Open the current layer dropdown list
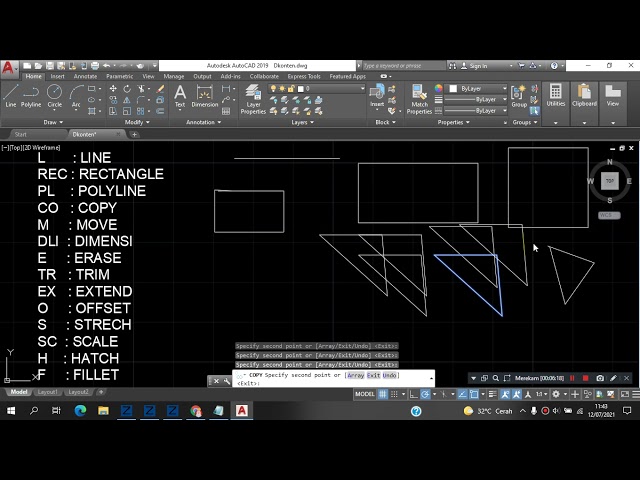 coord(316,89)
